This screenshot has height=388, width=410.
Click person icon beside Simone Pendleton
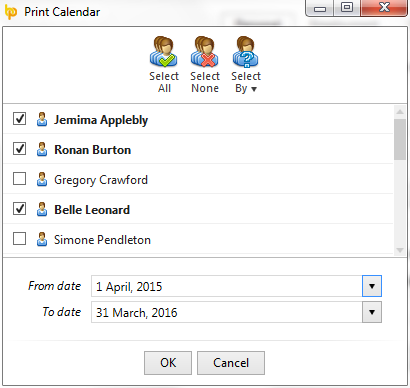(x=42, y=239)
